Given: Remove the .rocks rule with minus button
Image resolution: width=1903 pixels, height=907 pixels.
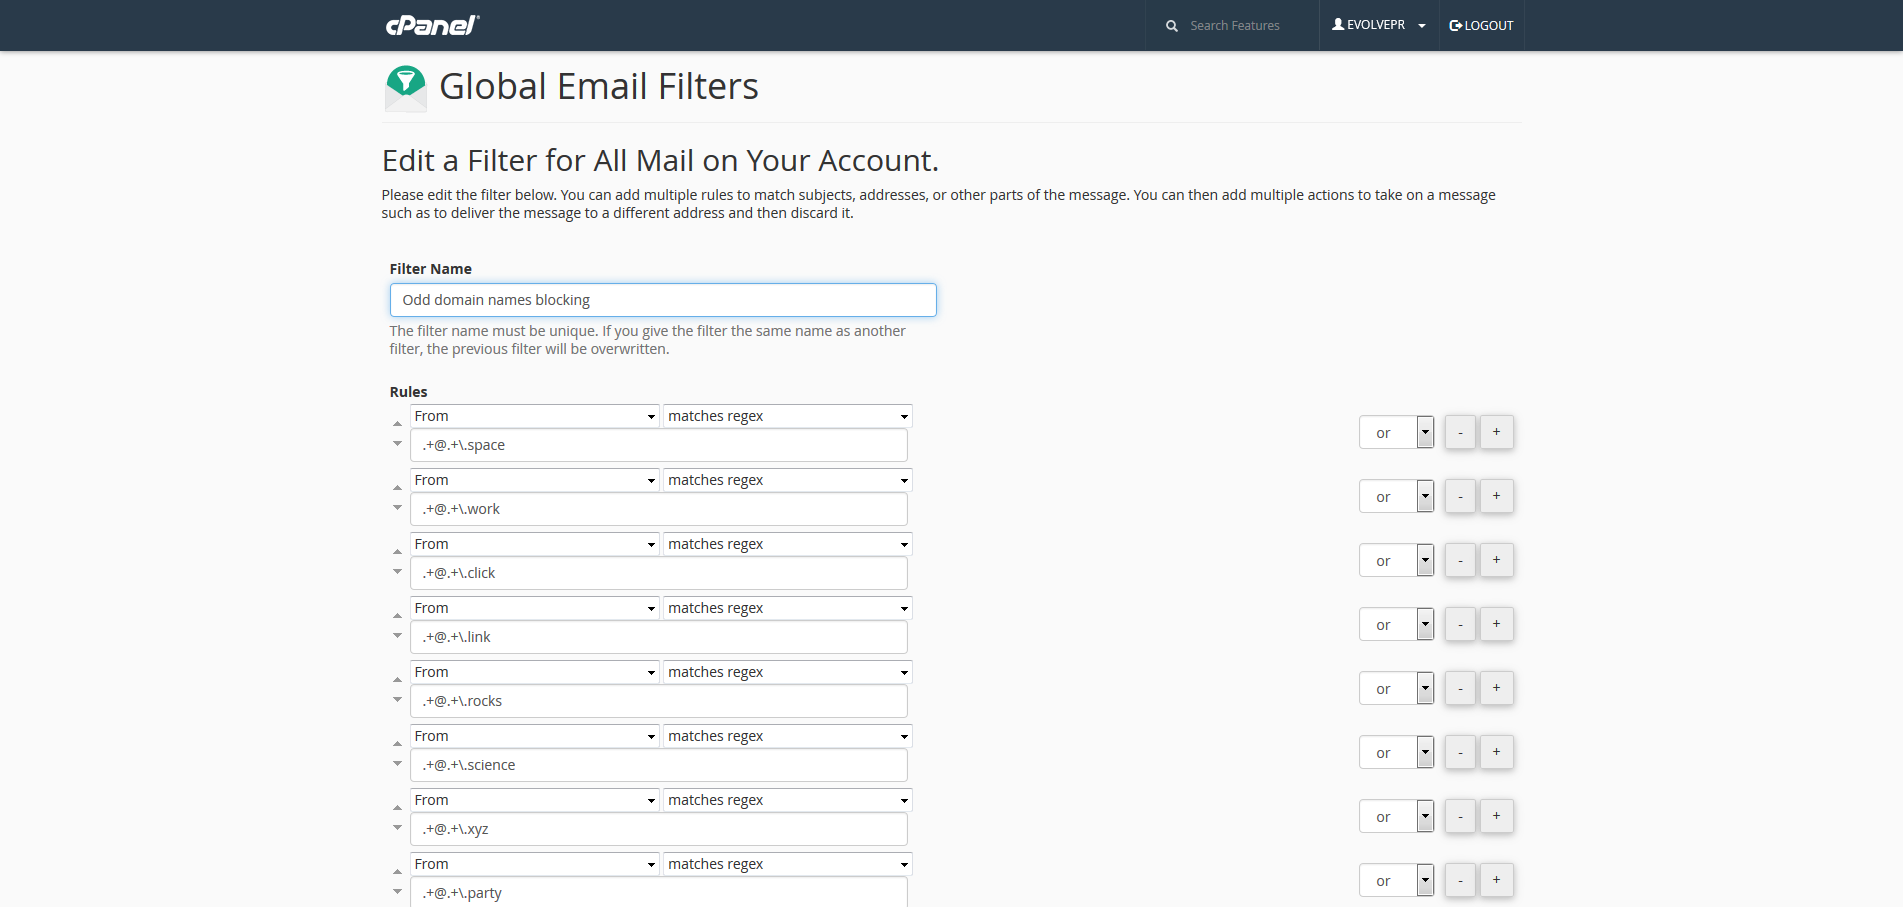Looking at the screenshot, I should 1460,688.
